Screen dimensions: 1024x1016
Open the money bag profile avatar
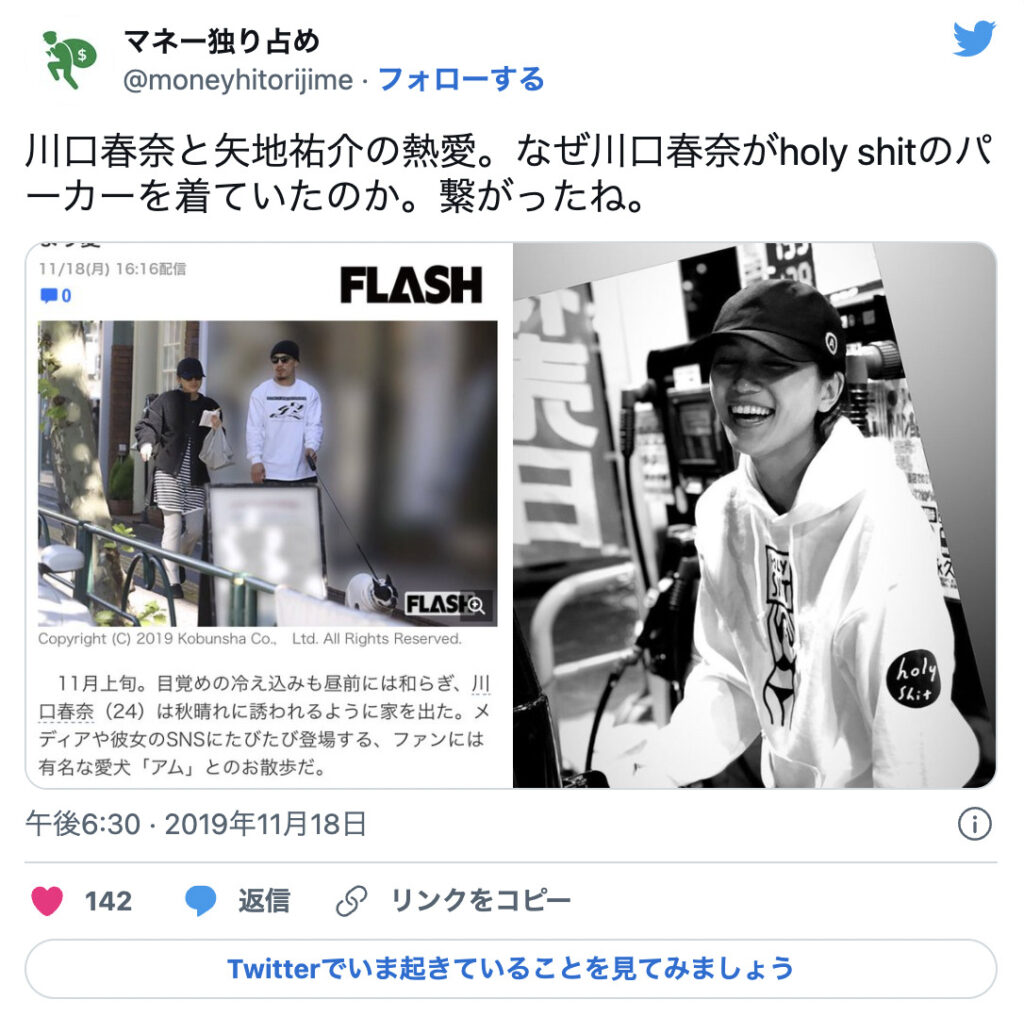click(70, 60)
